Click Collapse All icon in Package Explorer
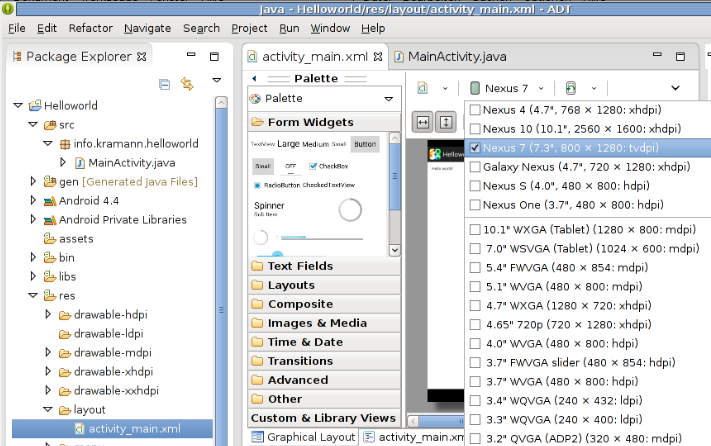The width and height of the screenshot is (711, 446). [x=165, y=84]
